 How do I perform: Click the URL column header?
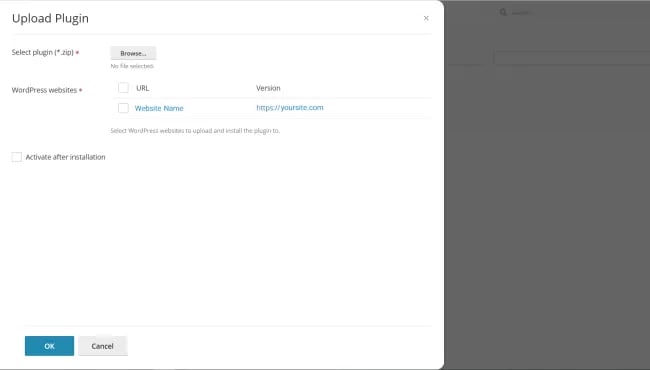point(143,88)
